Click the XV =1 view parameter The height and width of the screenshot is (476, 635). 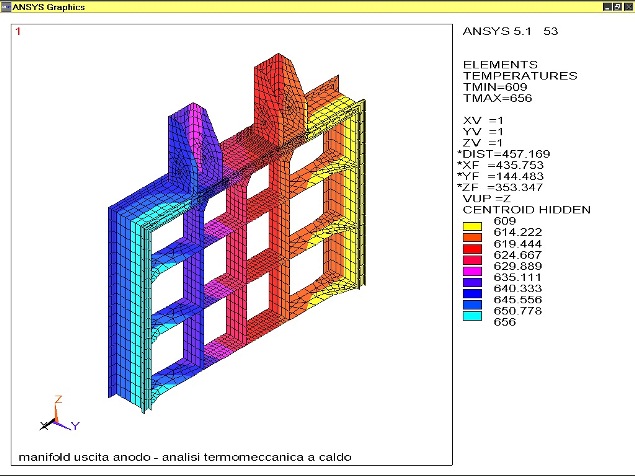pyautogui.click(x=483, y=121)
